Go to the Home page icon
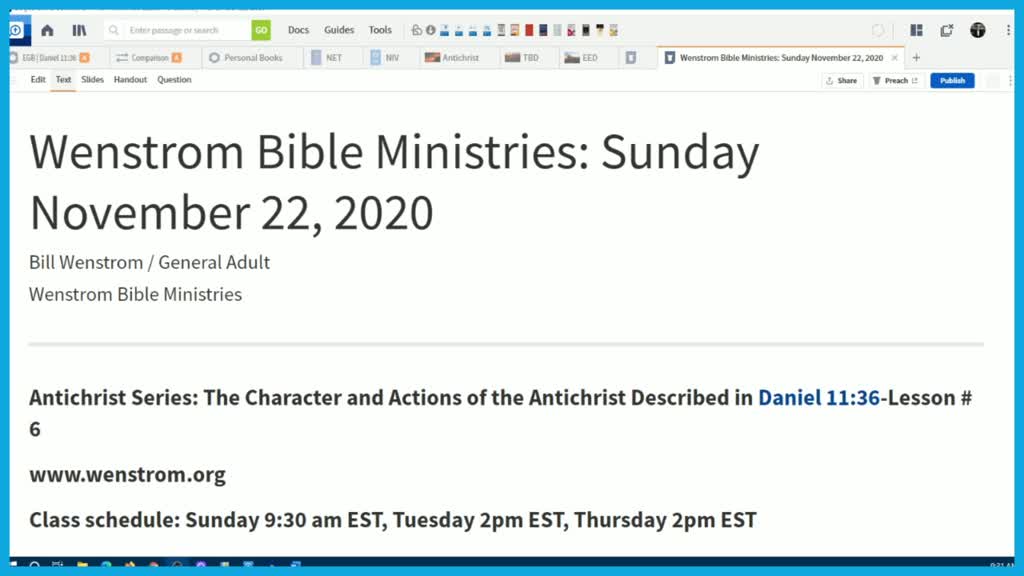The image size is (1024, 576). (47, 30)
